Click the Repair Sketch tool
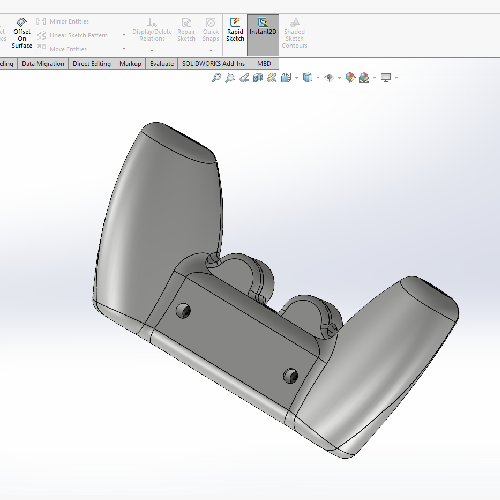500x500 pixels. (186, 30)
